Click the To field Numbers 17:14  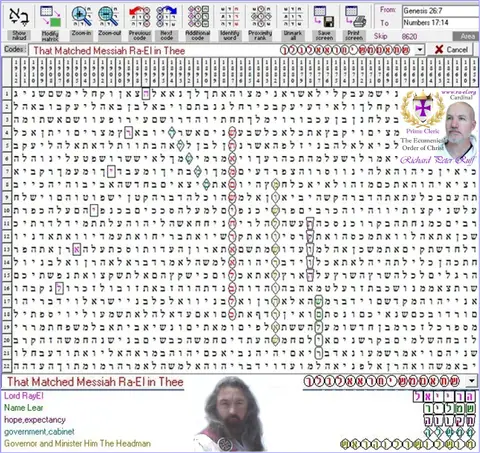pyautogui.click(x=440, y=23)
